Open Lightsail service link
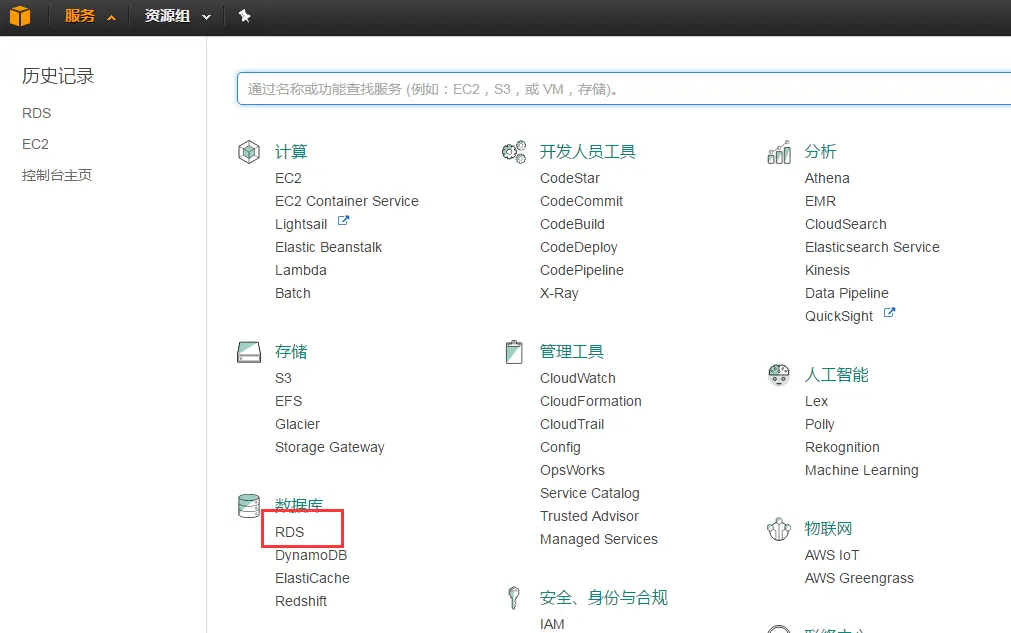The image size is (1011, 633). 301,224
